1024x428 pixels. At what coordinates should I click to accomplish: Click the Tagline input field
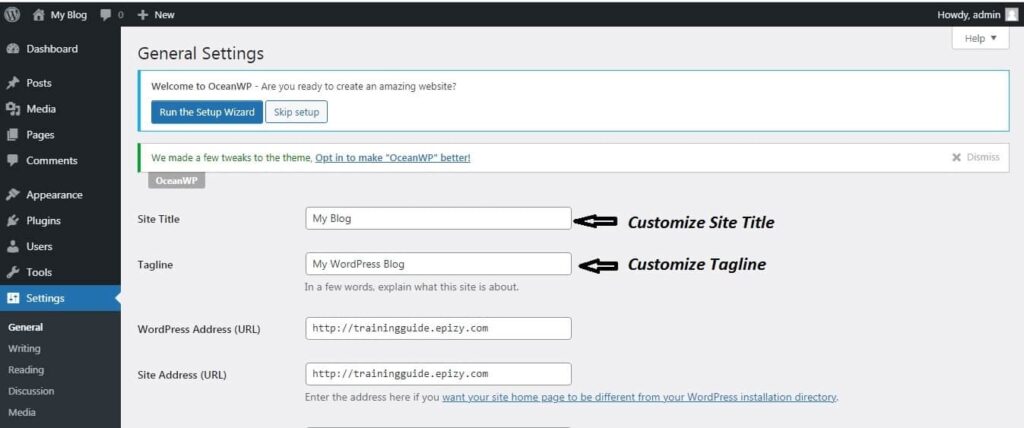point(438,264)
